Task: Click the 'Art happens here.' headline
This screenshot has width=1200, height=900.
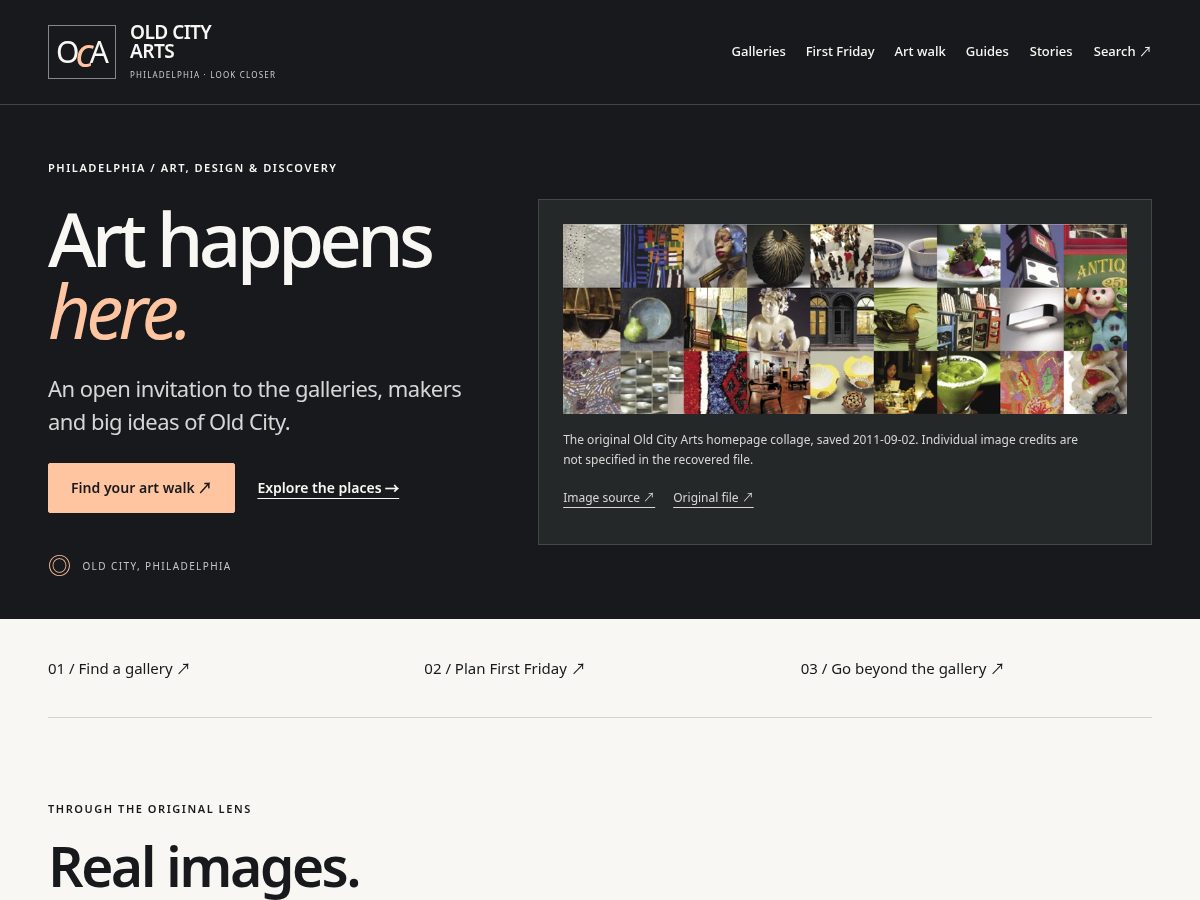Action: tap(240, 276)
